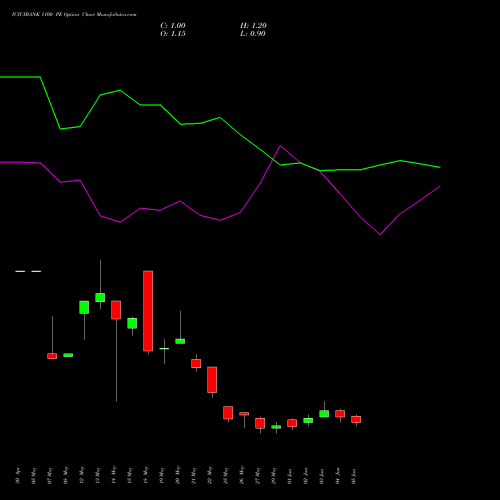
Task: Select the close value 'C: 1.00'
Action: (173, 26)
